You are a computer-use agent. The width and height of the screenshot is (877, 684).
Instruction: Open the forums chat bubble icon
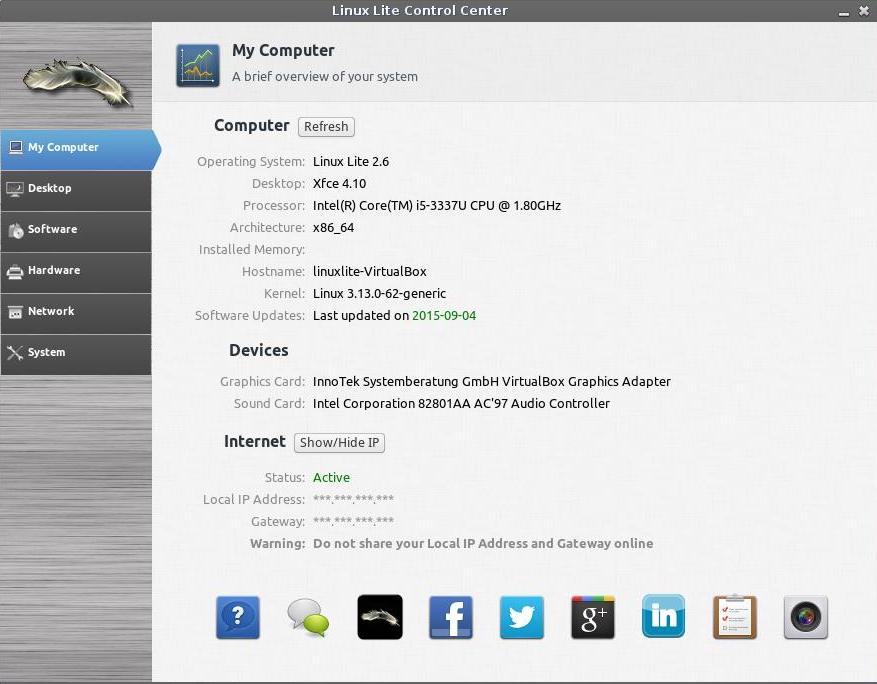308,617
